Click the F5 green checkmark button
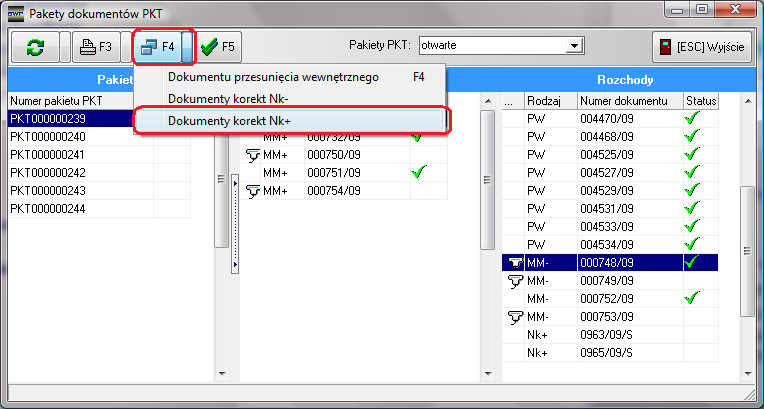 click(x=217, y=46)
